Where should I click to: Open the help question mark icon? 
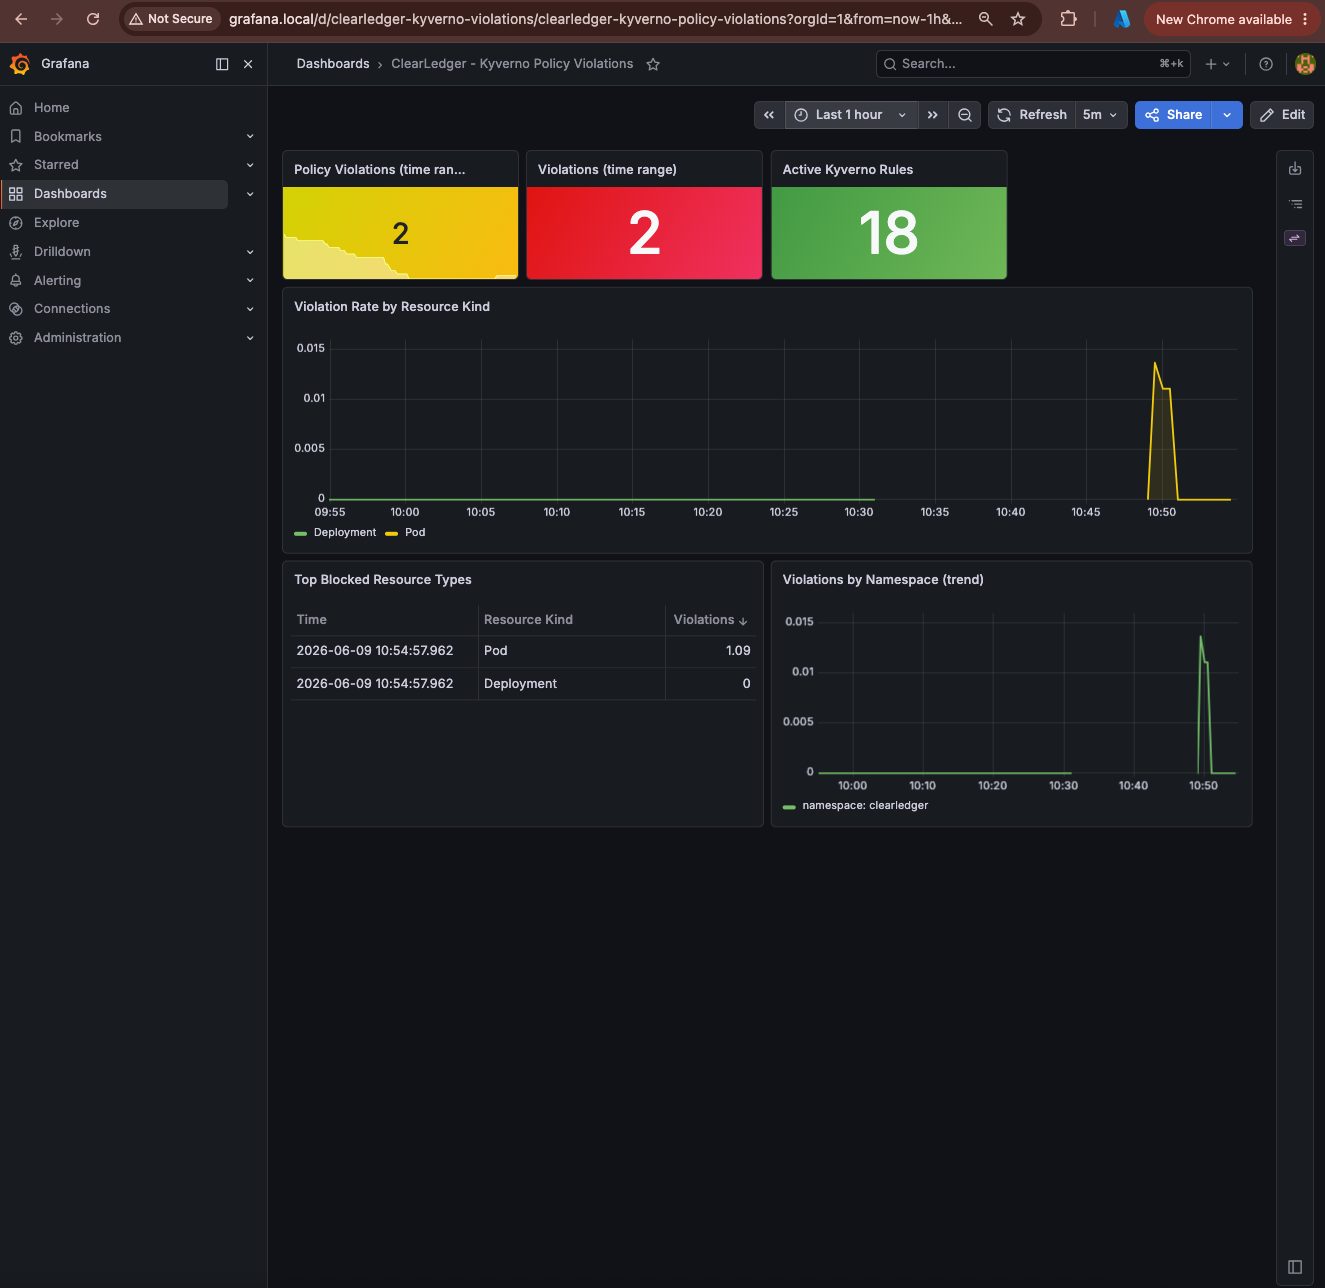click(1266, 64)
